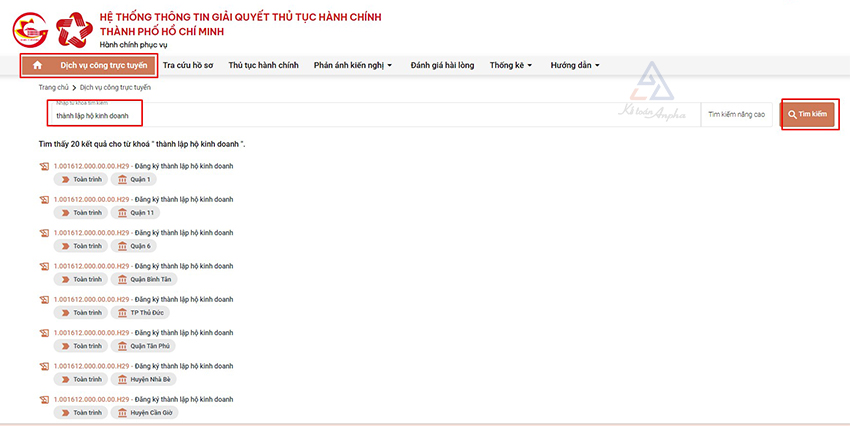Go to Thủ tục hành chính menu item
Viewport: 850px width, 426px height.
click(x=263, y=66)
